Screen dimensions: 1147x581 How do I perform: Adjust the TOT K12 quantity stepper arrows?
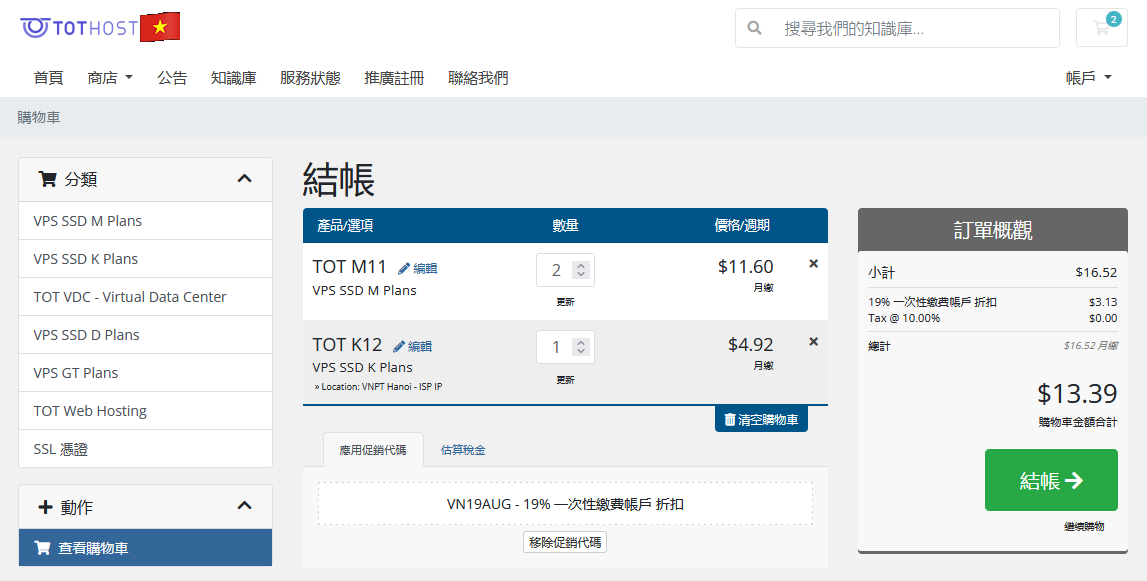(x=581, y=347)
